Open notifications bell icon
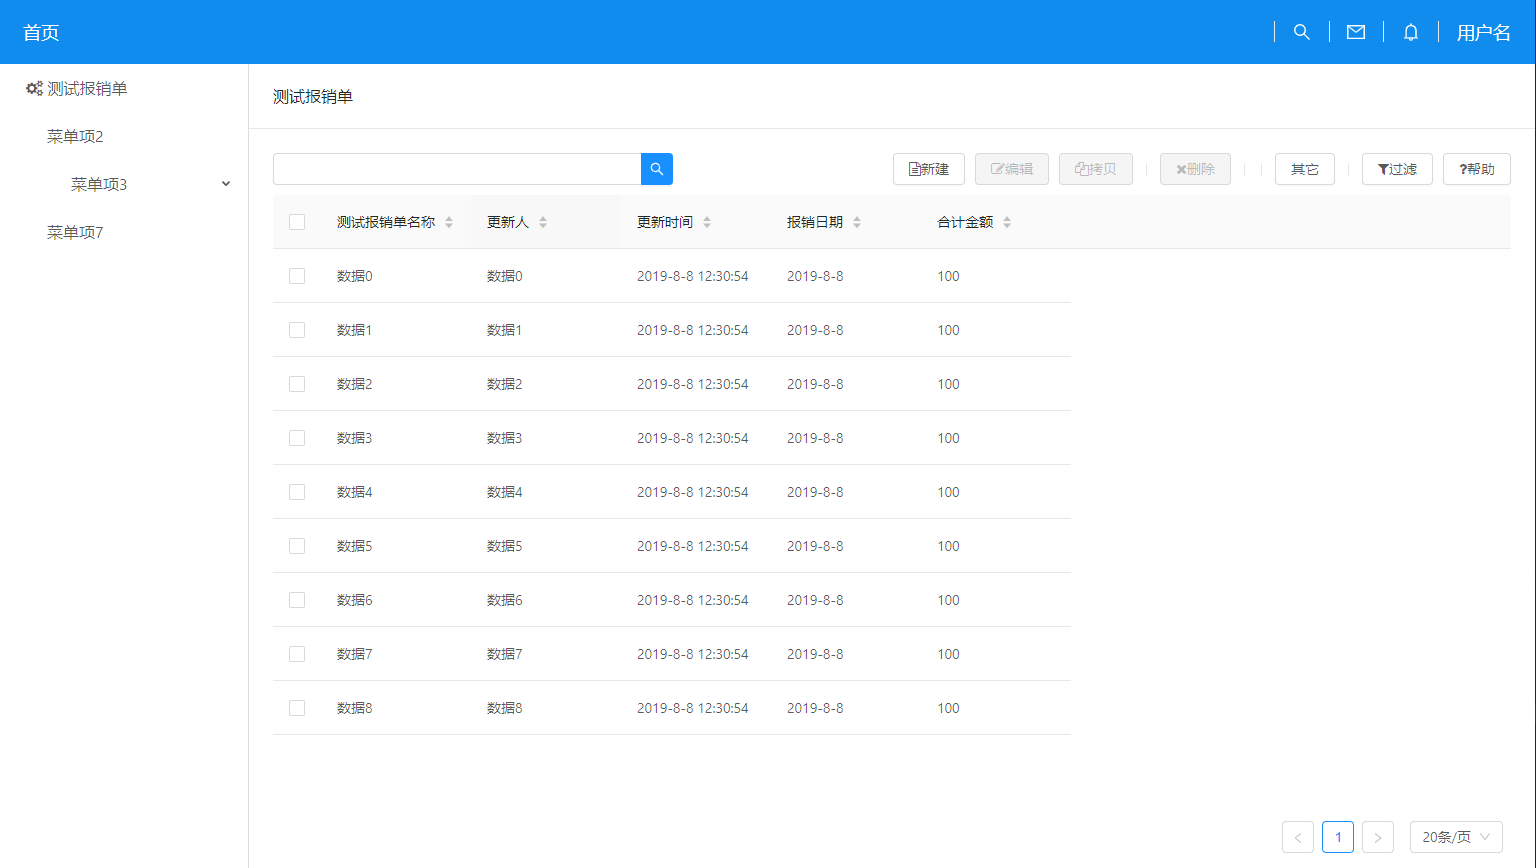Image resolution: width=1536 pixels, height=868 pixels. click(1411, 32)
